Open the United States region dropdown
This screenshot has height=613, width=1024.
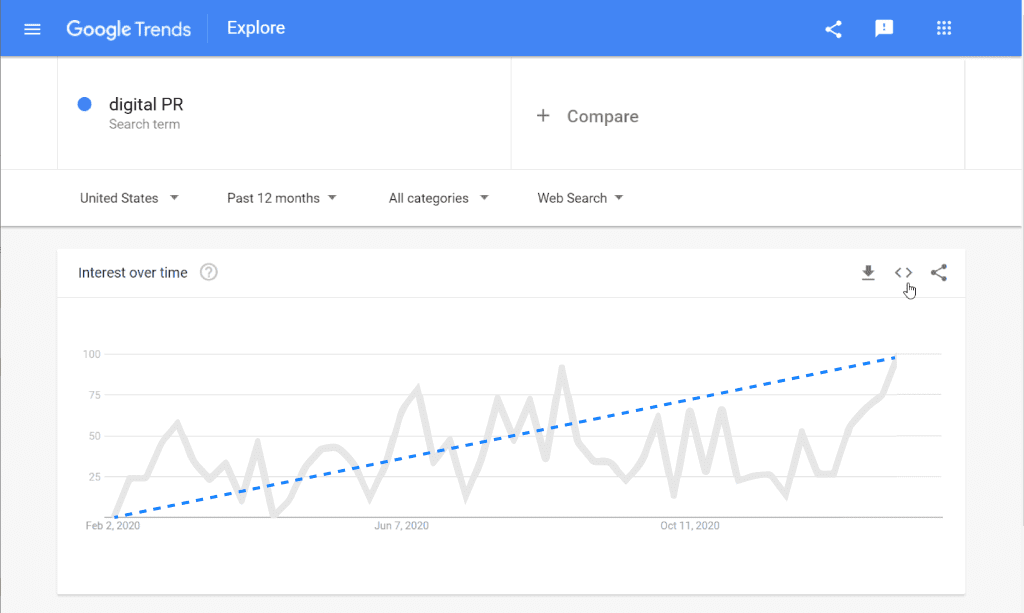point(130,198)
